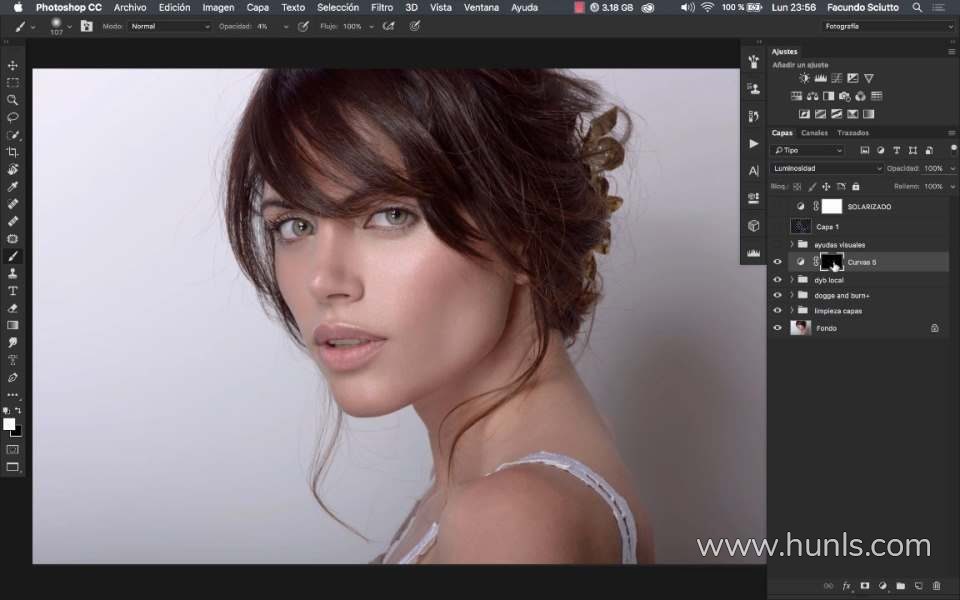The image size is (960, 600).
Task: Select the Type tool in toolbar
Action: tap(12, 291)
